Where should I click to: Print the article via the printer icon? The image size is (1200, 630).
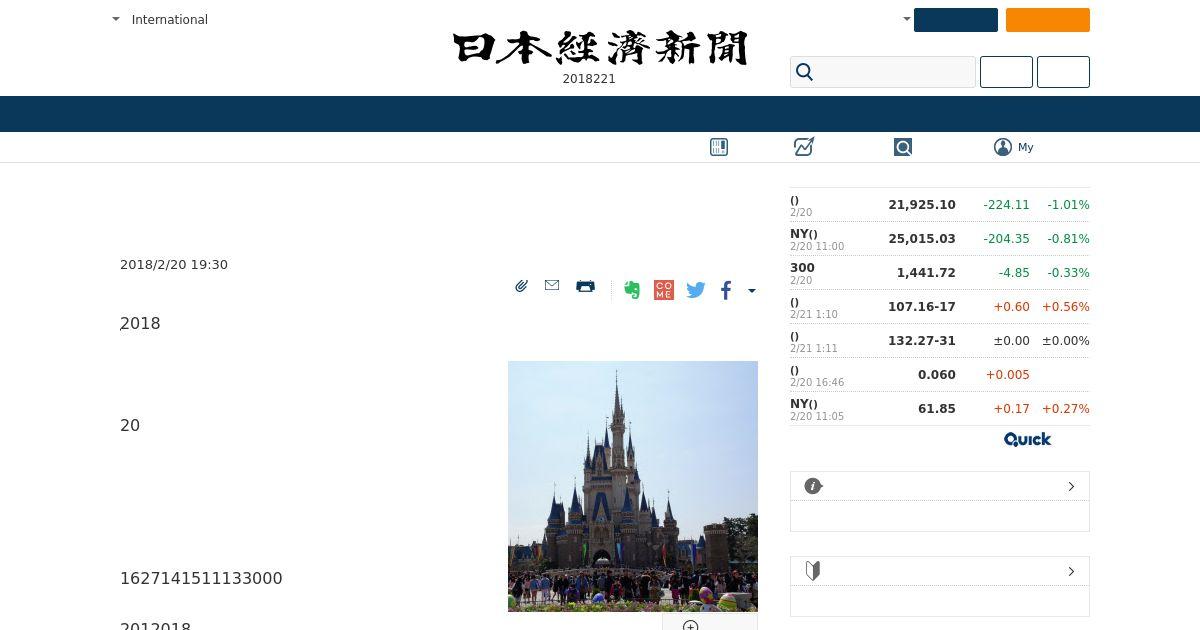(x=586, y=286)
